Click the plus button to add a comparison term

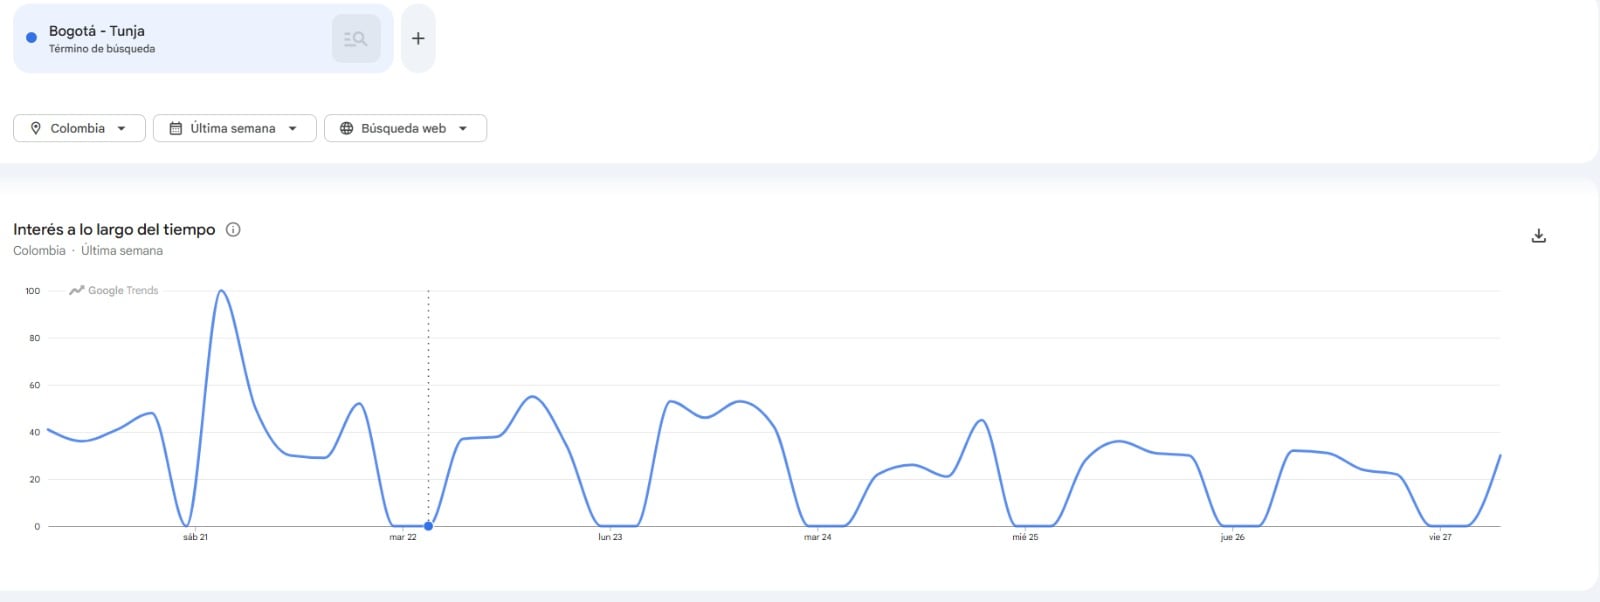(418, 37)
